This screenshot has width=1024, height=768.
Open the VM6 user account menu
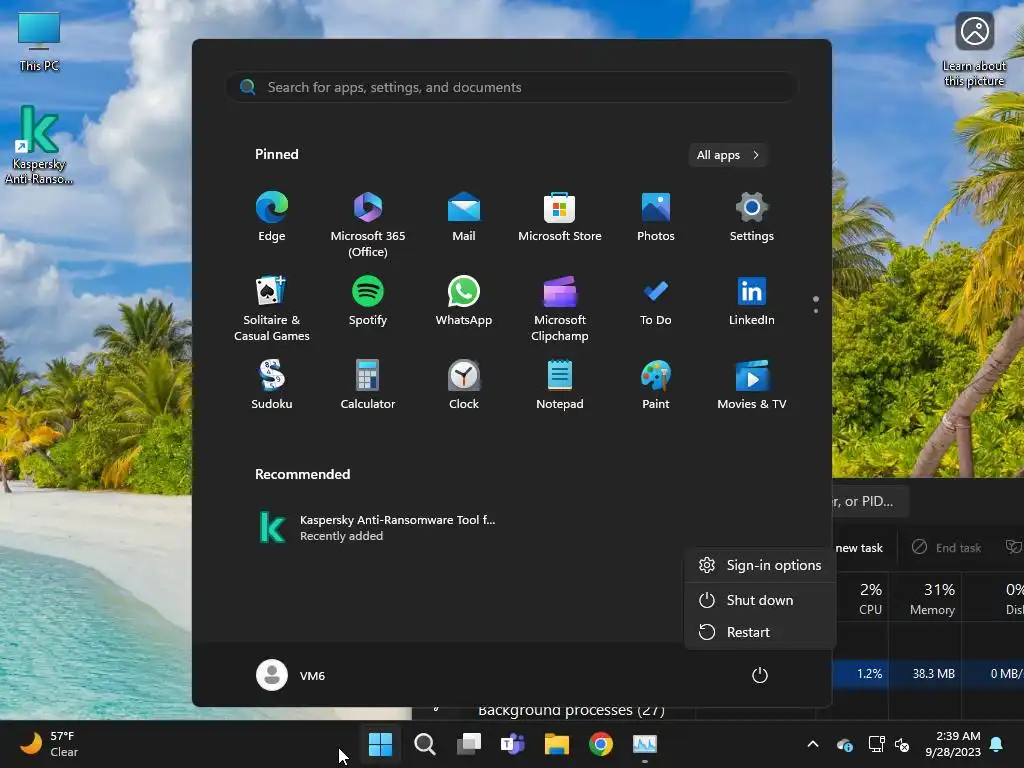[291, 675]
